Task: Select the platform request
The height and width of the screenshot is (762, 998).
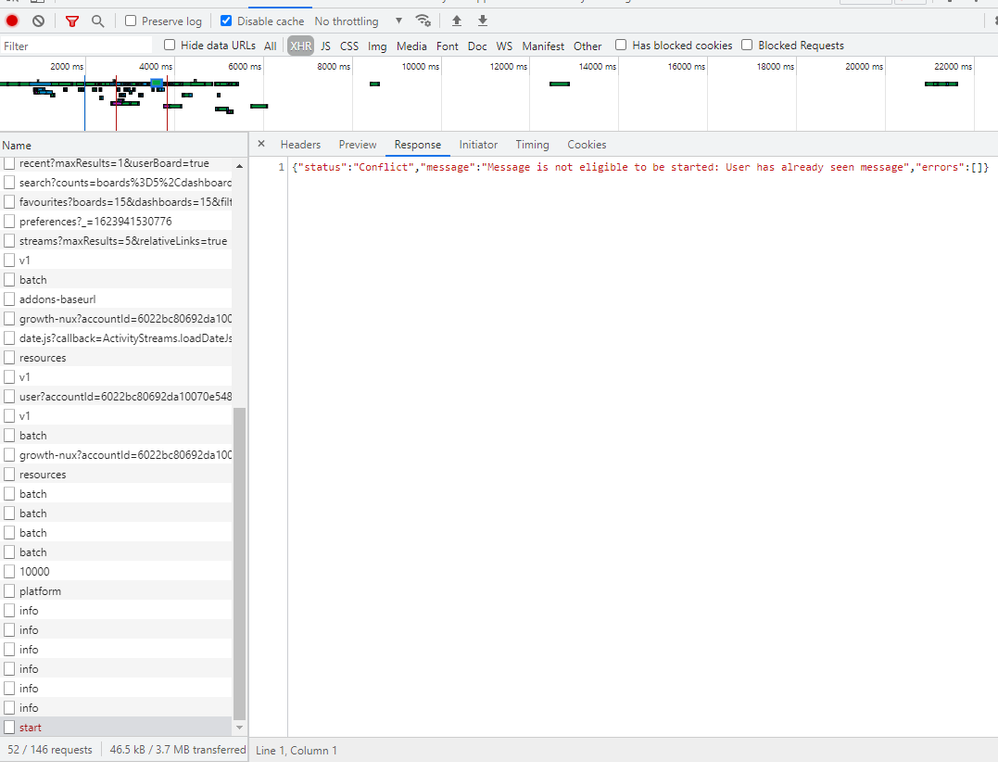Action: 116,591
